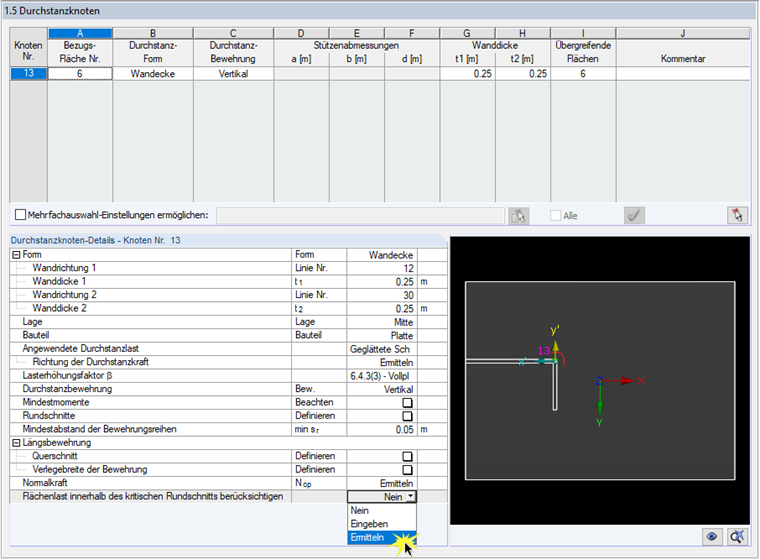The width and height of the screenshot is (760, 560).
Task: Click Normalkraft value Ermitteln
Action: pos(382,483)
